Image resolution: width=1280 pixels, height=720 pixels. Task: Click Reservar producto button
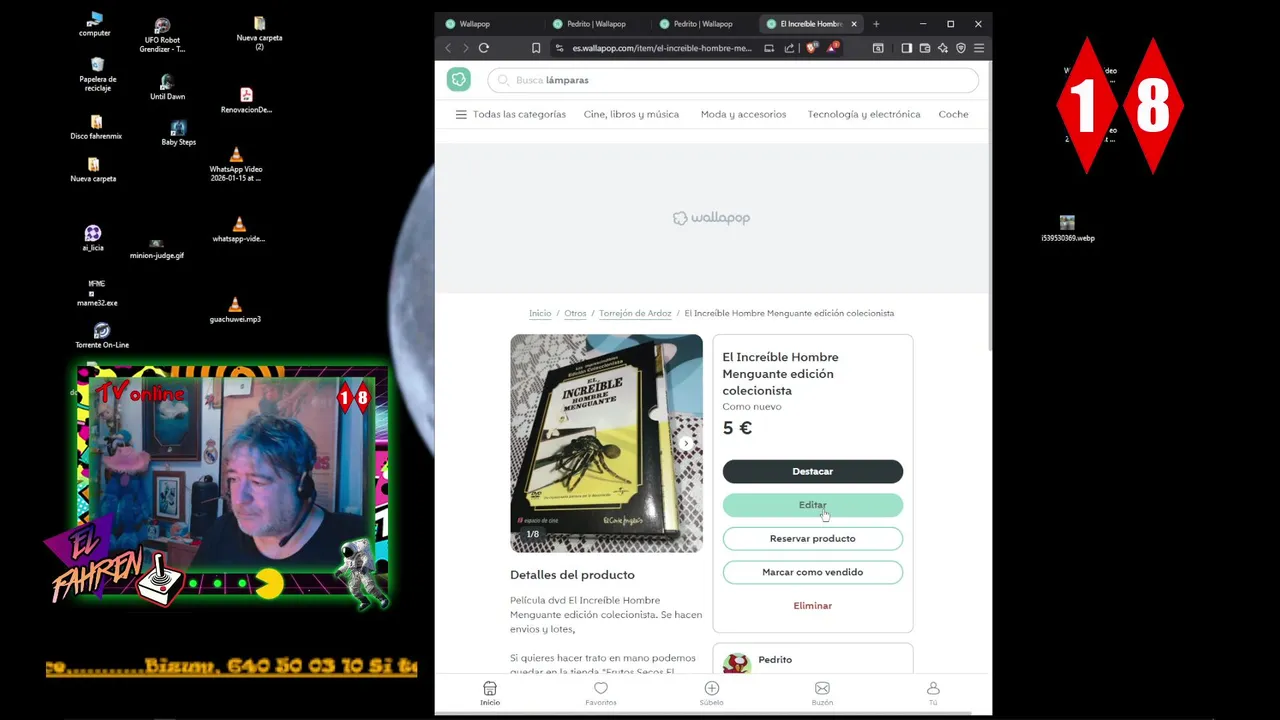pos(812,538)
